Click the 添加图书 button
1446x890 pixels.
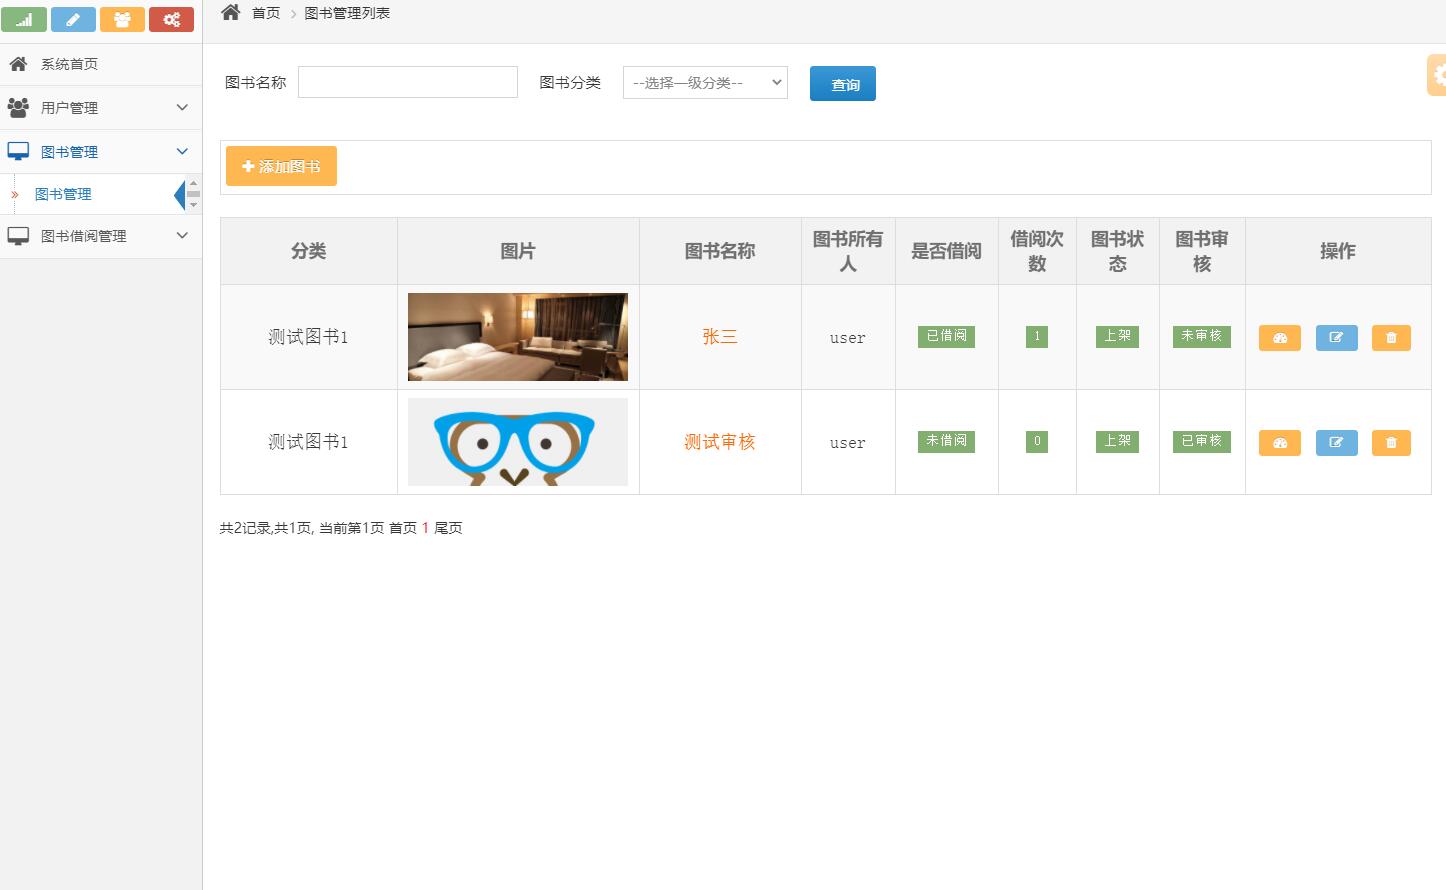tap(281, 166)
